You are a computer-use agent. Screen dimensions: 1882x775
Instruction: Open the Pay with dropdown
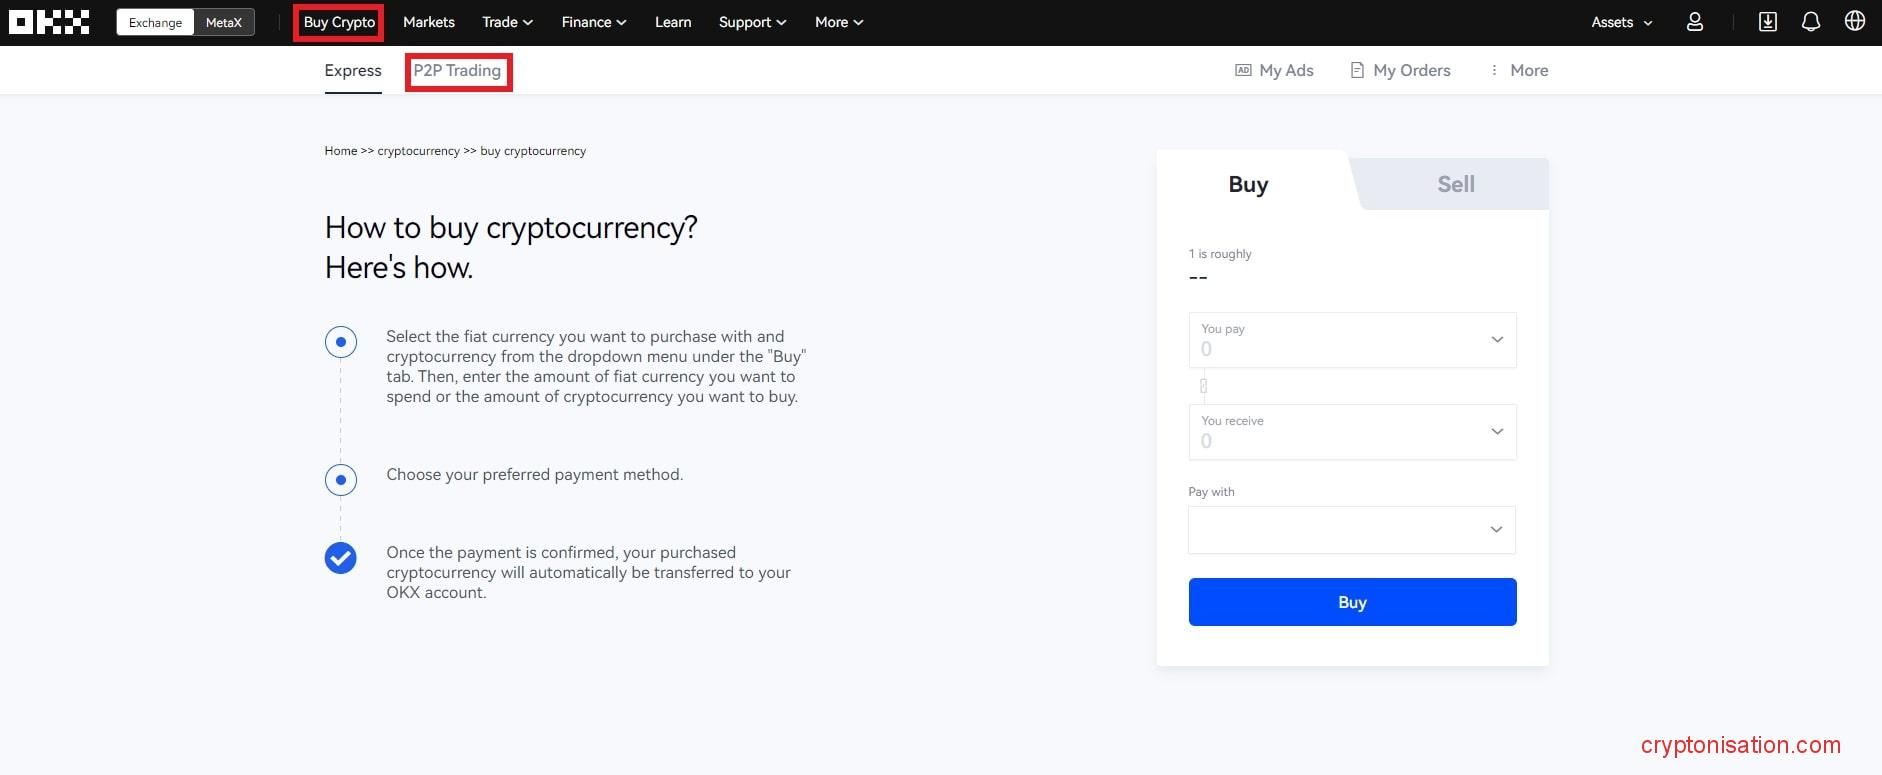pyautogui.click(x=1351, y=530)
